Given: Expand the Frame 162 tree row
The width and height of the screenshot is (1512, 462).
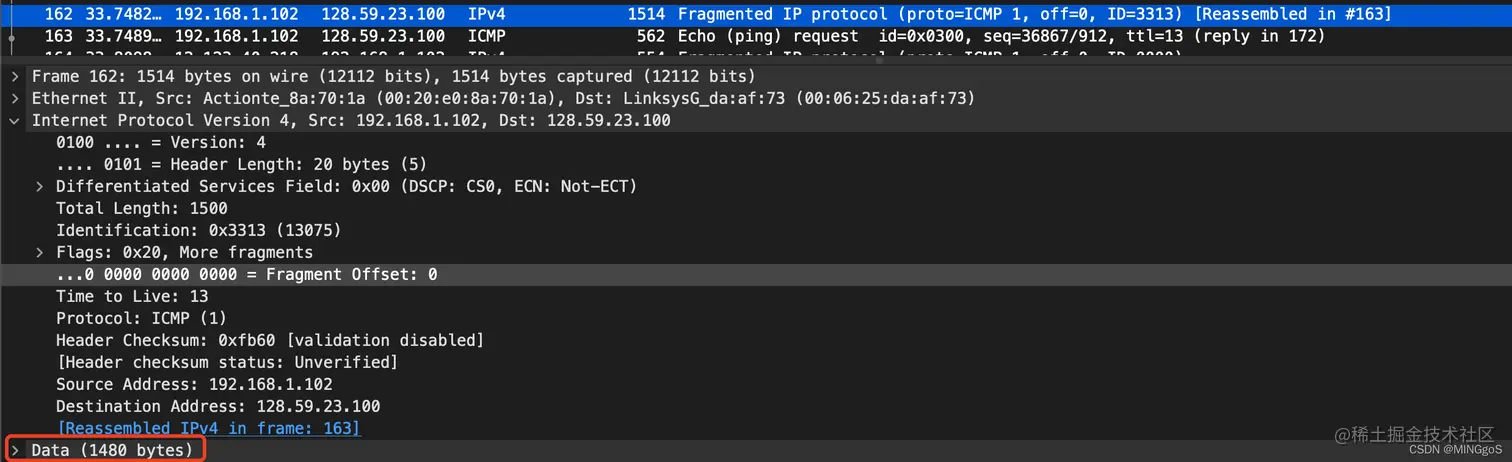Looking at the screenshot, I should (14, 76).
